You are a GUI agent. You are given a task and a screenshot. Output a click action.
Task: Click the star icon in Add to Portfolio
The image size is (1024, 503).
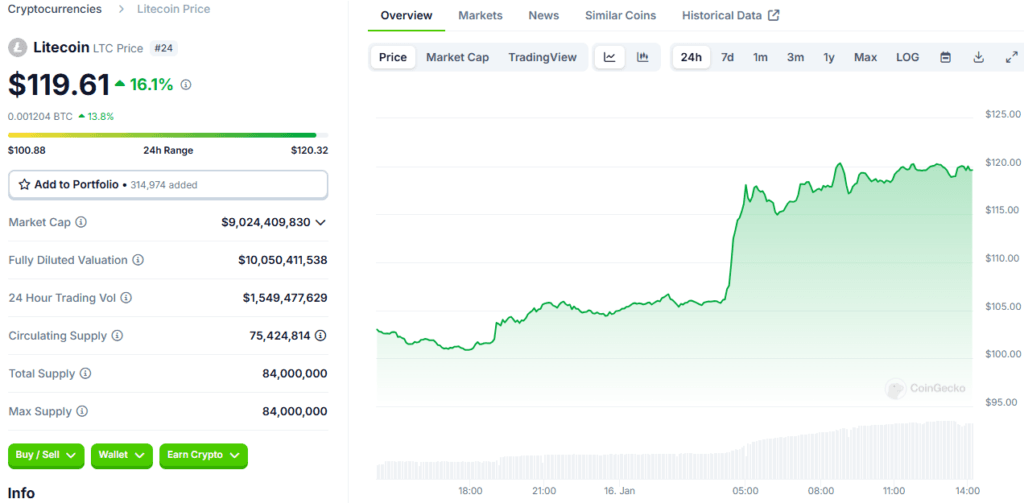[24, 185]
